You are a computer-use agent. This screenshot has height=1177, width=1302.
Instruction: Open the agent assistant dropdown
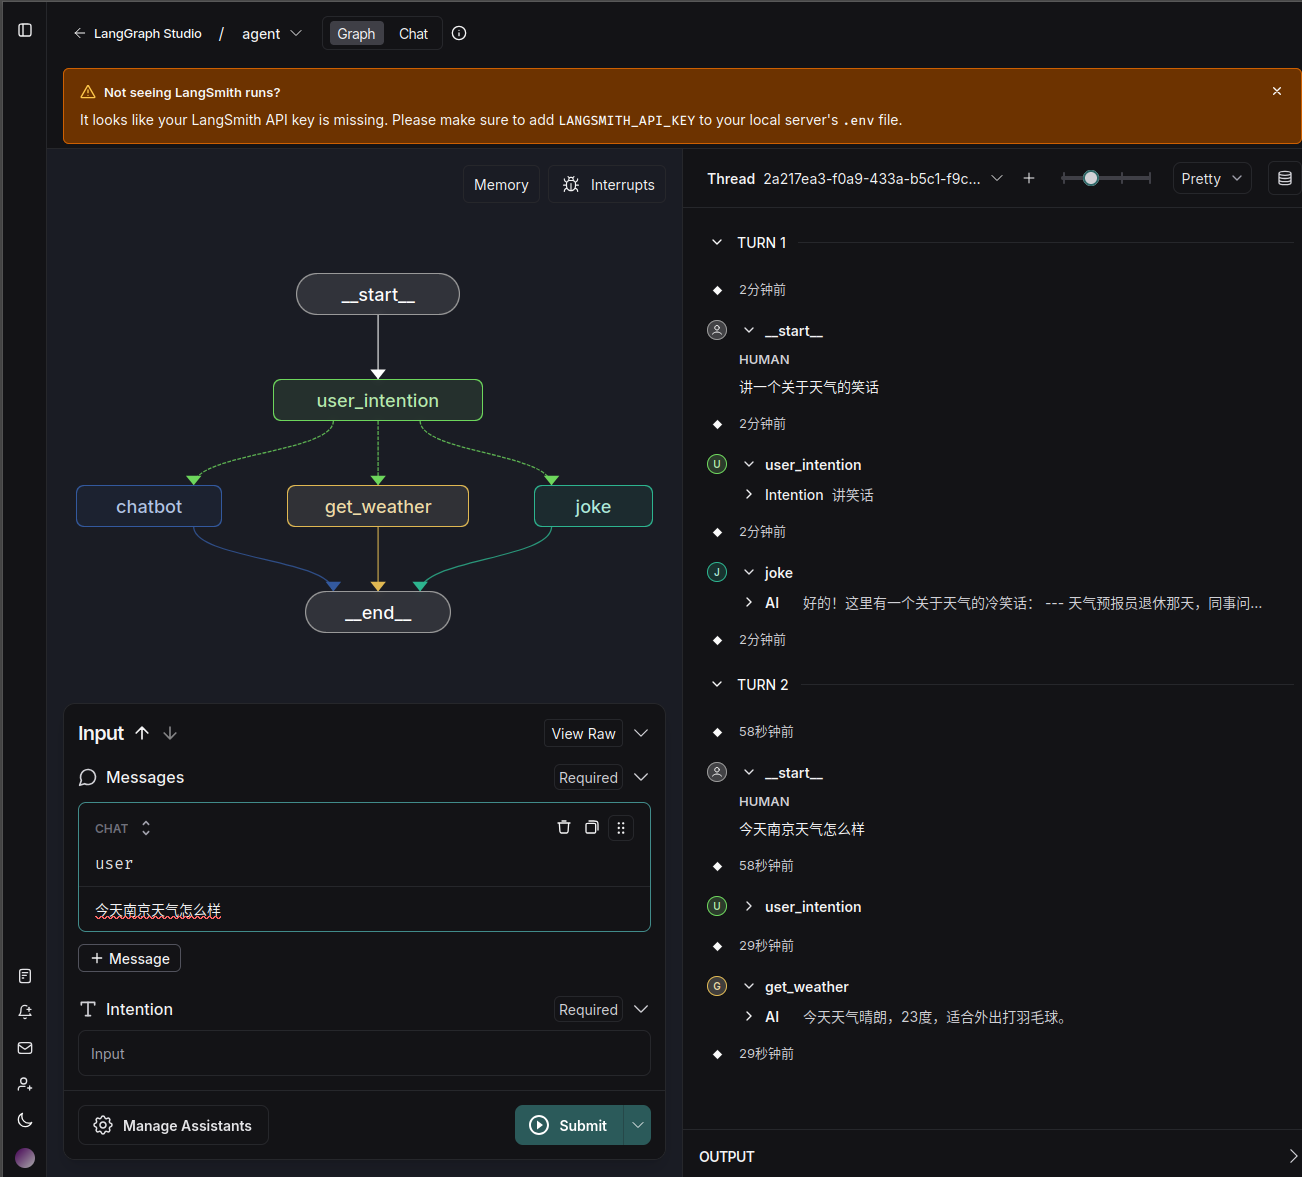(272, 34)
